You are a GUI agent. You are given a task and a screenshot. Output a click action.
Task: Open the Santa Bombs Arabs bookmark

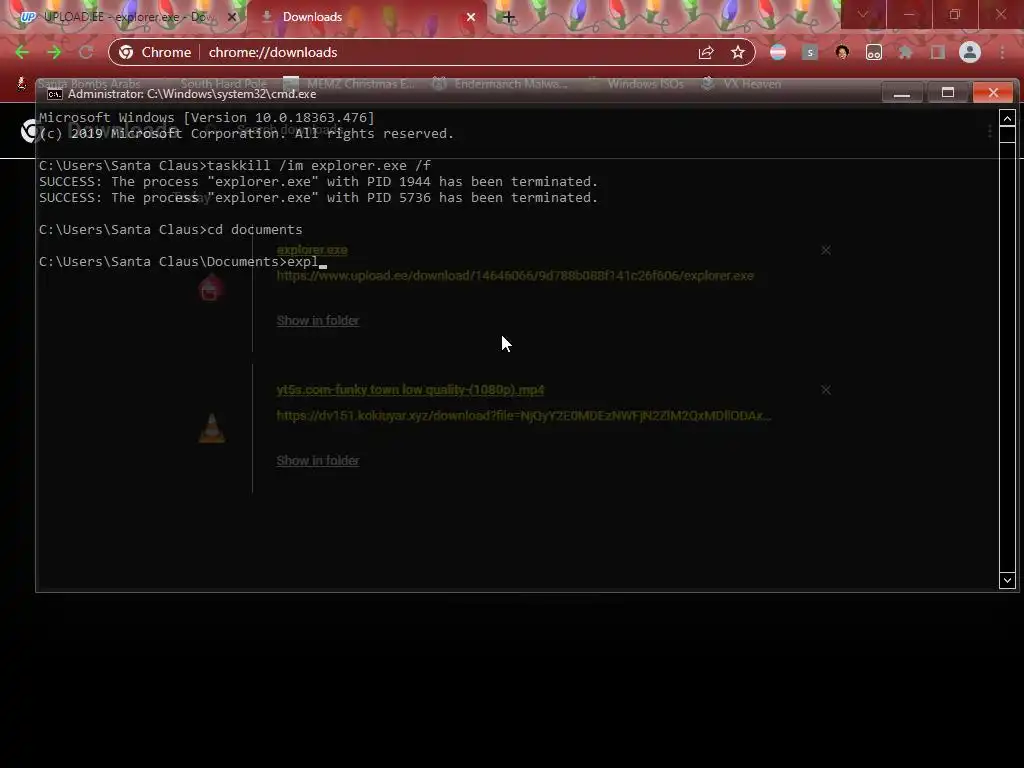pos(81,84)
